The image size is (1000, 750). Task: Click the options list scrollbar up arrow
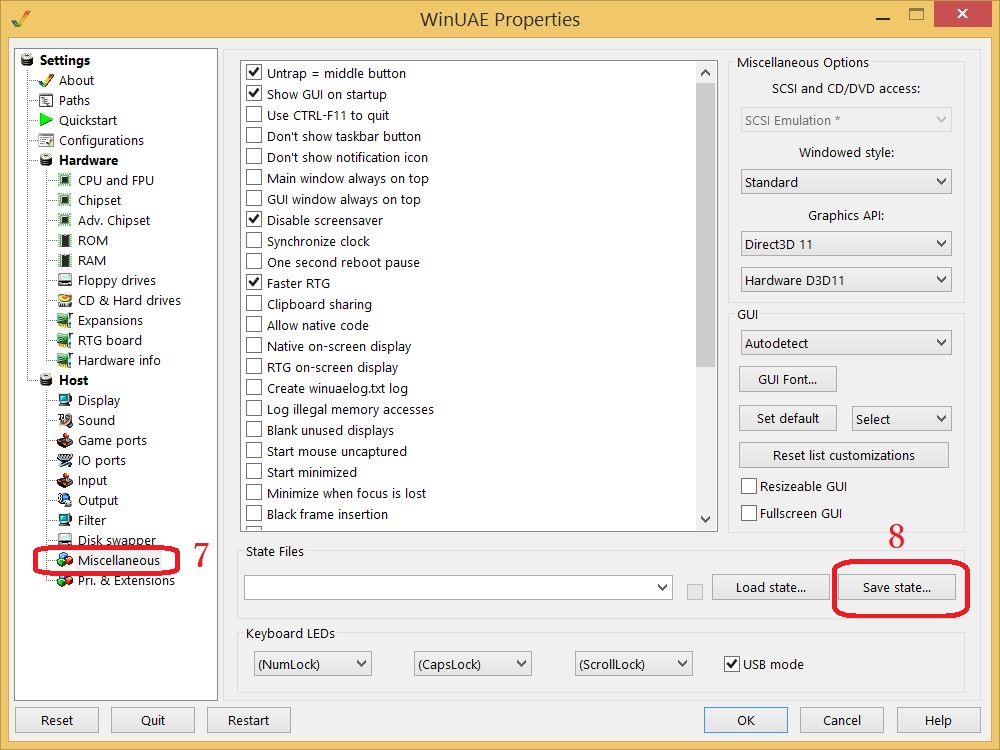705,73
